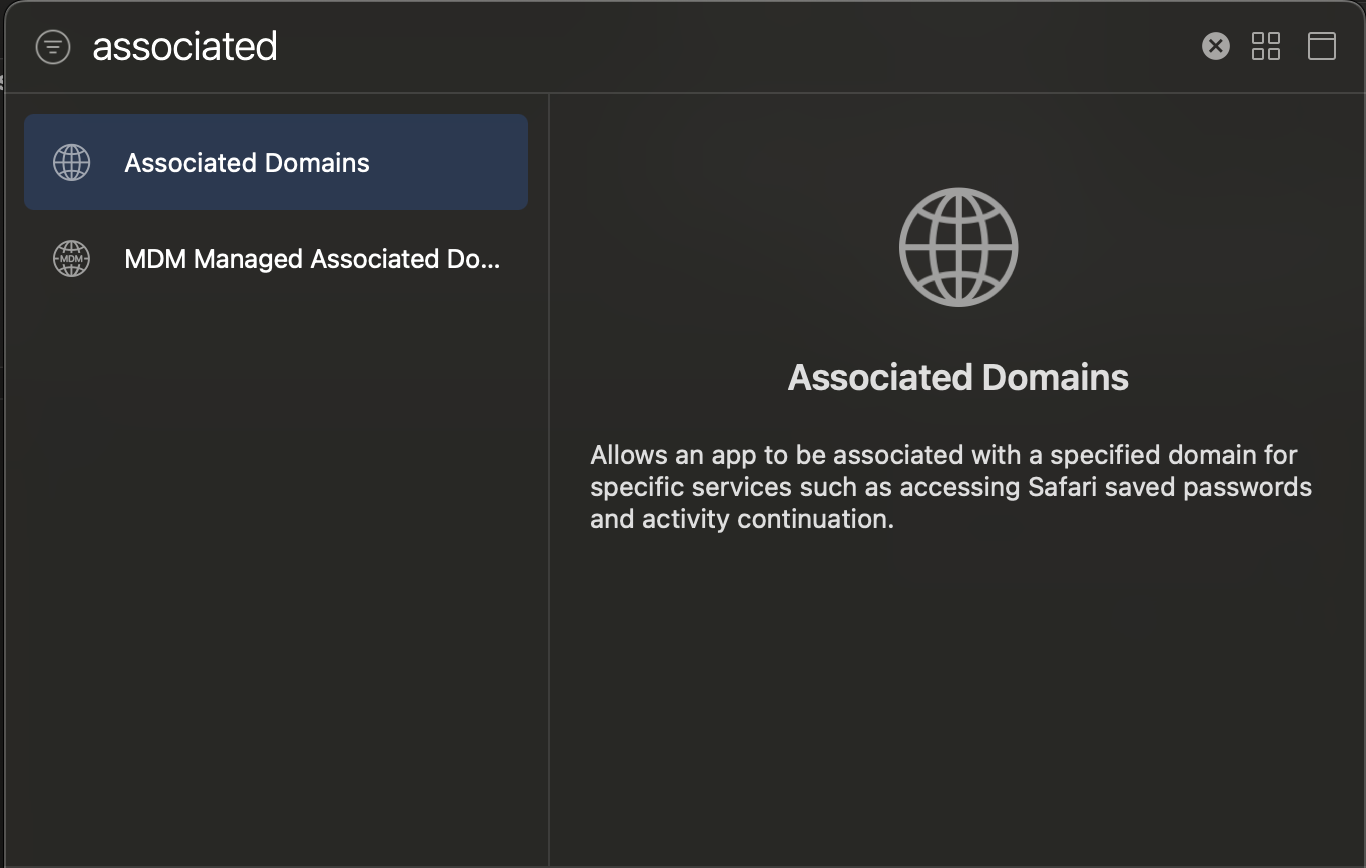Open the filter options icon
1366x868 pixels.
53,46
